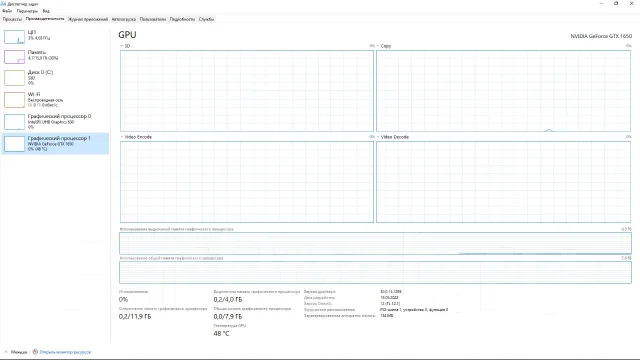
Task: Click the 48 °C GPU temperature value
Action: click(221, 333)
